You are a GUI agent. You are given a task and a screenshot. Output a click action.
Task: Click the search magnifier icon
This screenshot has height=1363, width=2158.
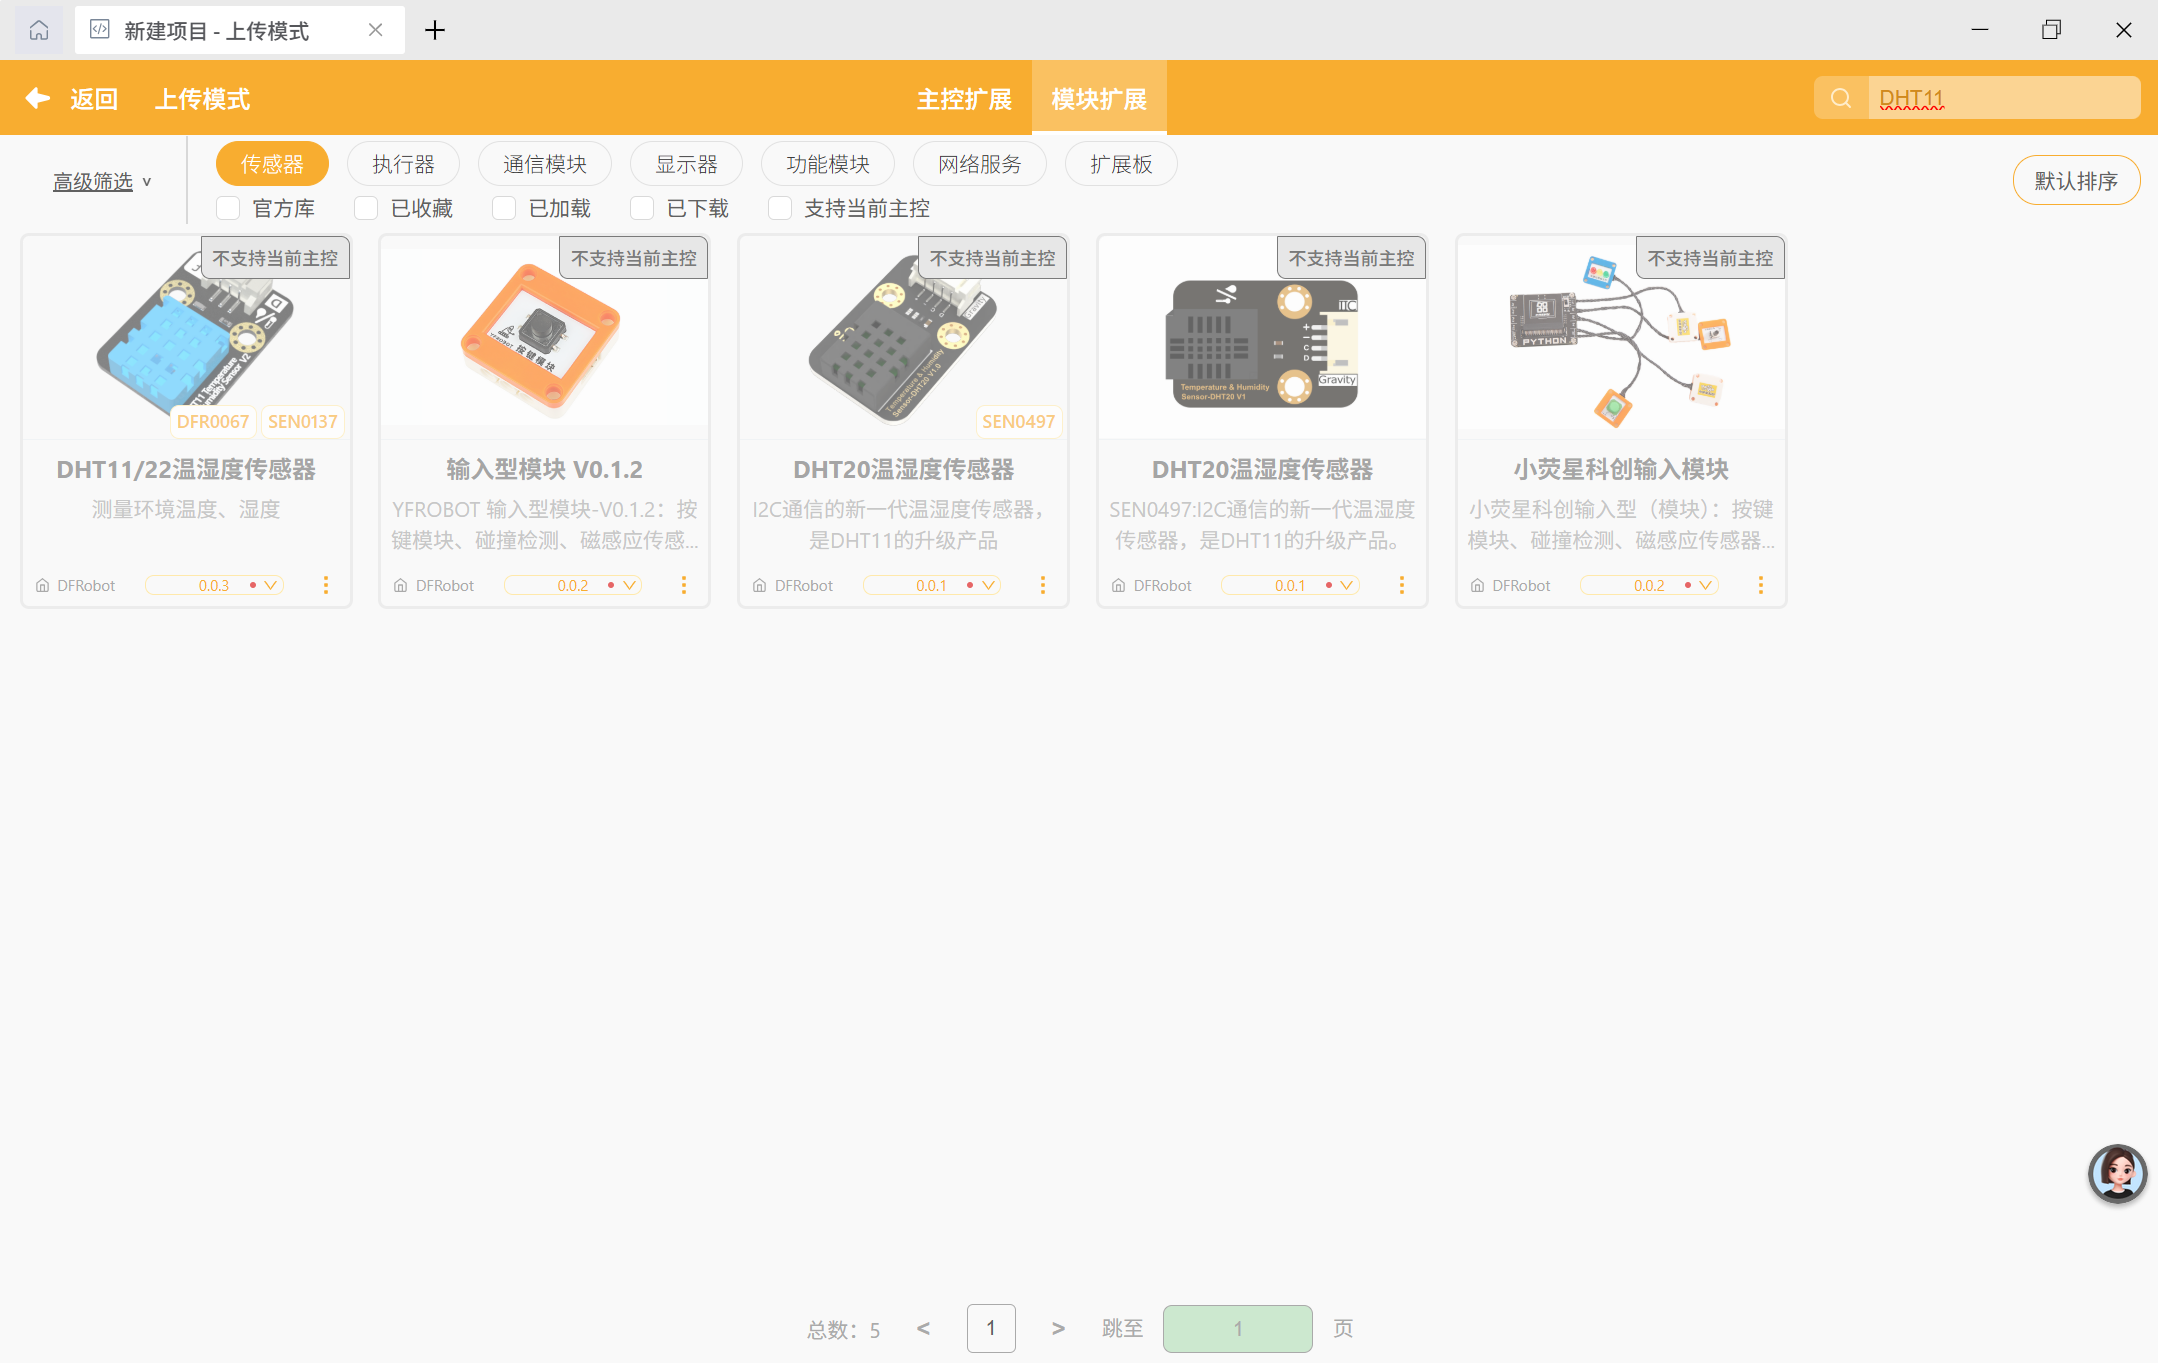[1841, 98]
